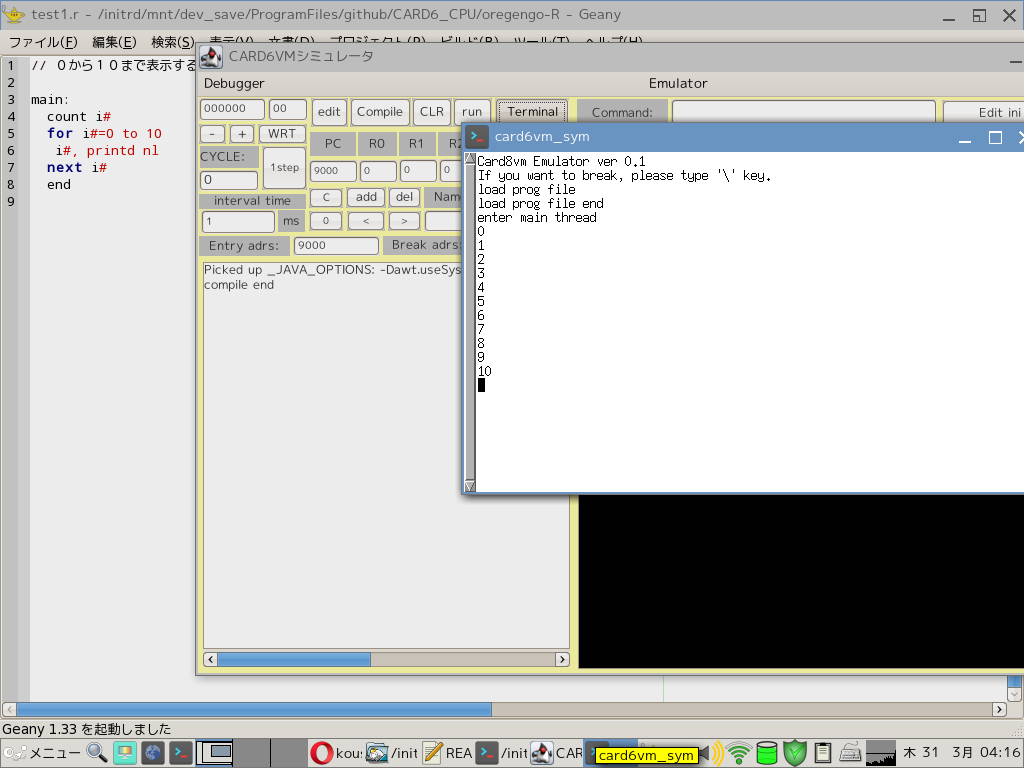Click the Terminal button in the simulator
The width and height of the screenshot is (1024, 768).
point(532,112)
